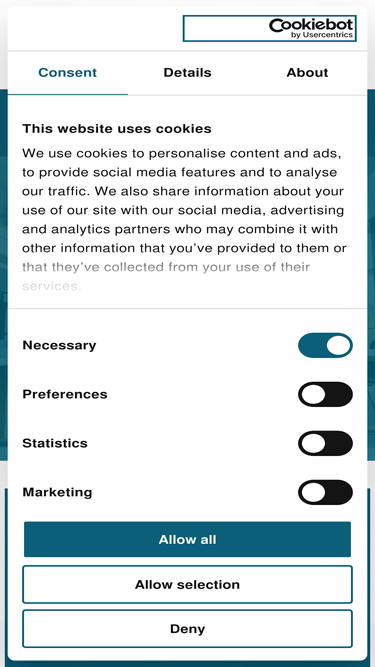Toggle the Necessary cookies switch
The height and width of the screenshot is (667, 375).
pos(325,345)
